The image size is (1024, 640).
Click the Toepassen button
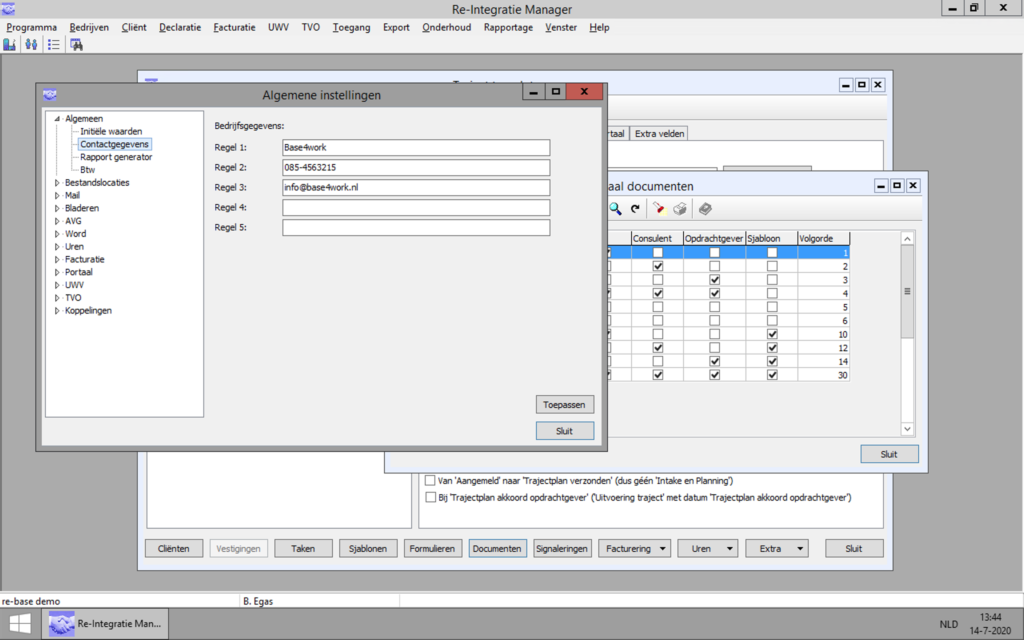[x=564, y=405]
